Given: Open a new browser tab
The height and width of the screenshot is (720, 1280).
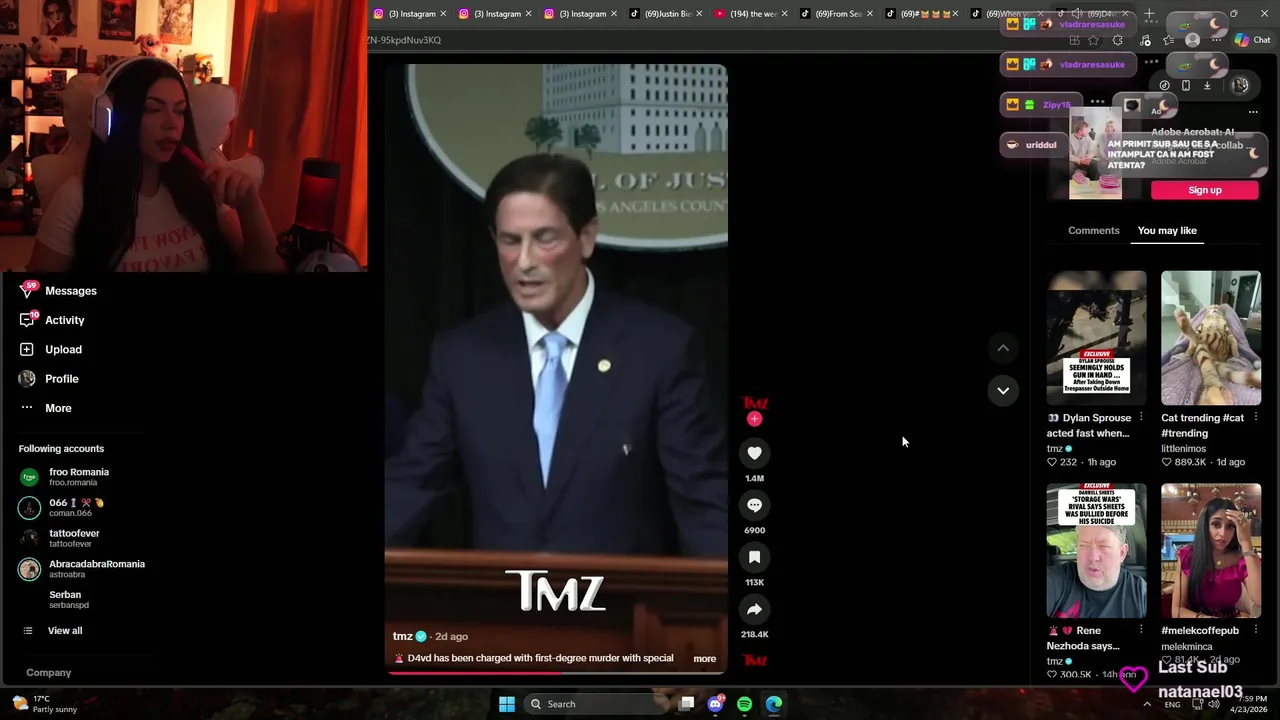Looking at the screenshot, I should point(1149,14).
